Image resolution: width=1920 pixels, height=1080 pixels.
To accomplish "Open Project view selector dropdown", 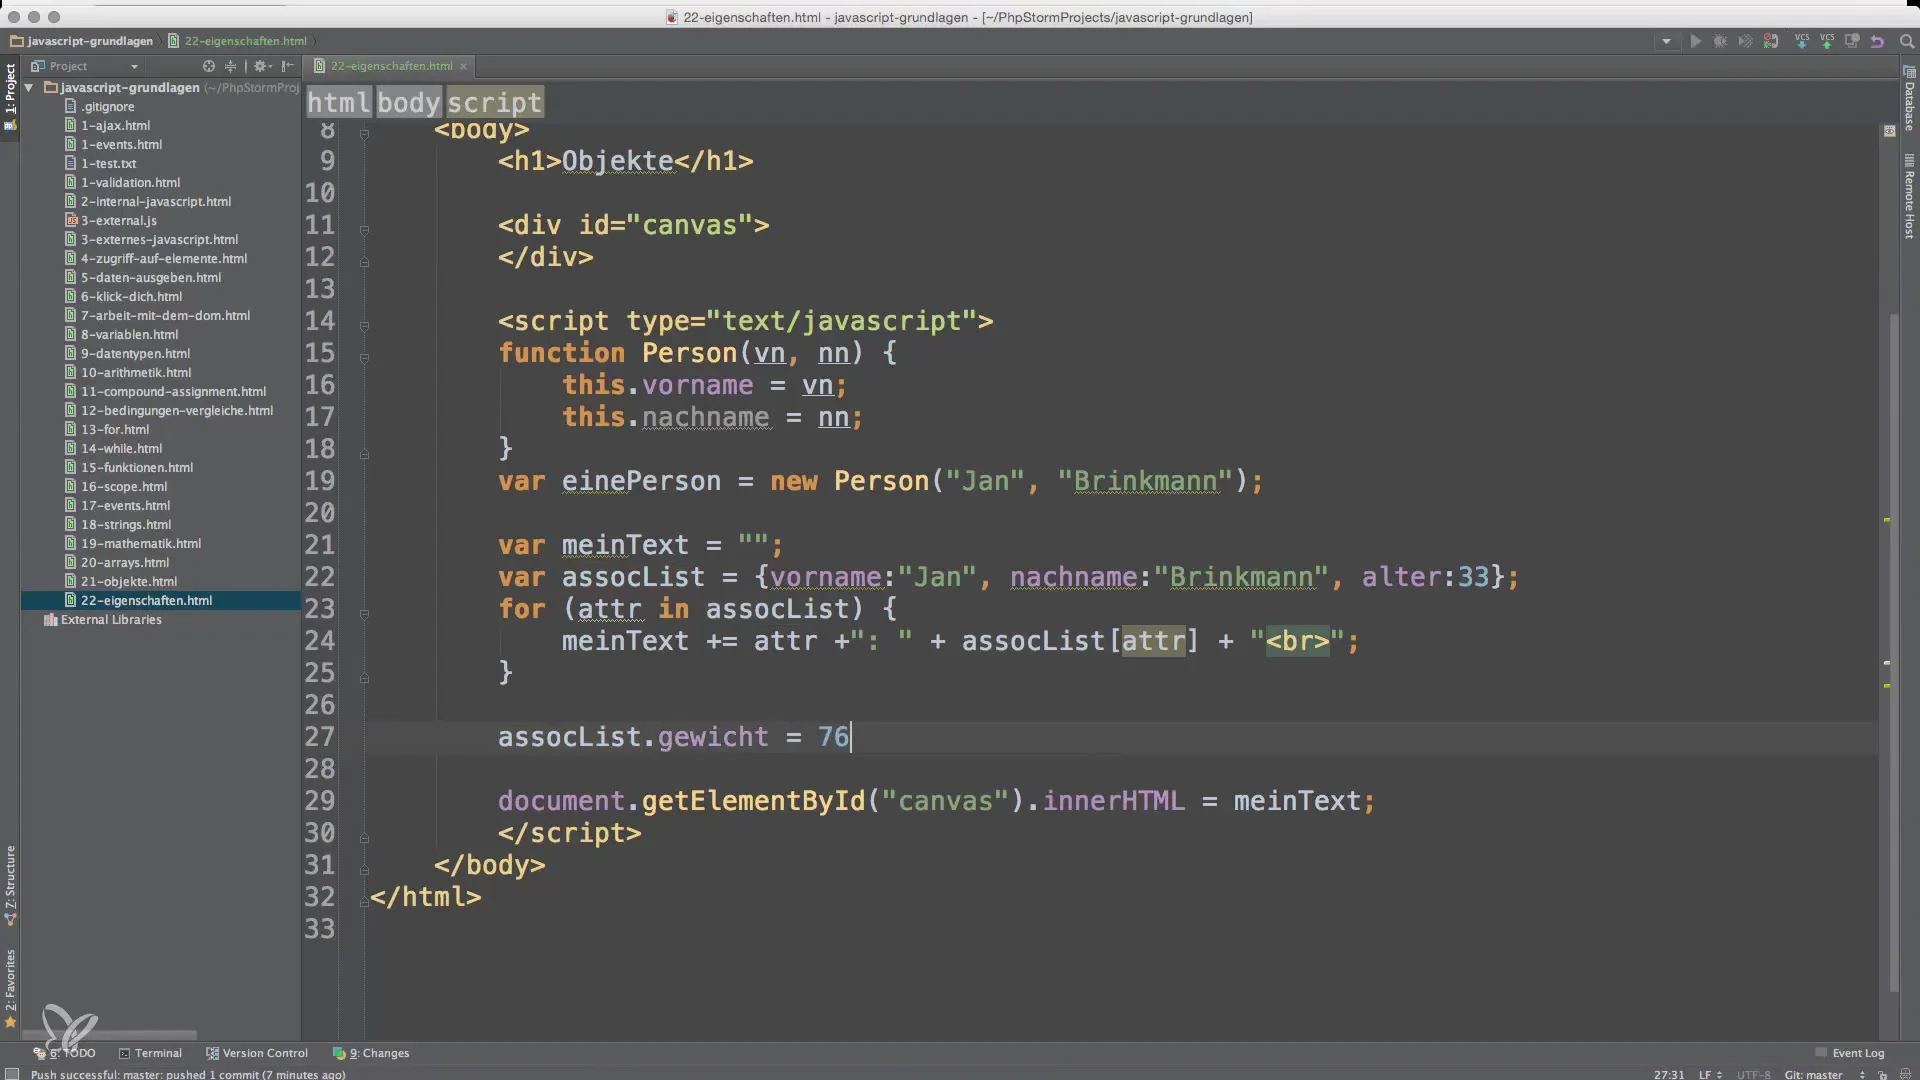I will (x=85, y=66).
